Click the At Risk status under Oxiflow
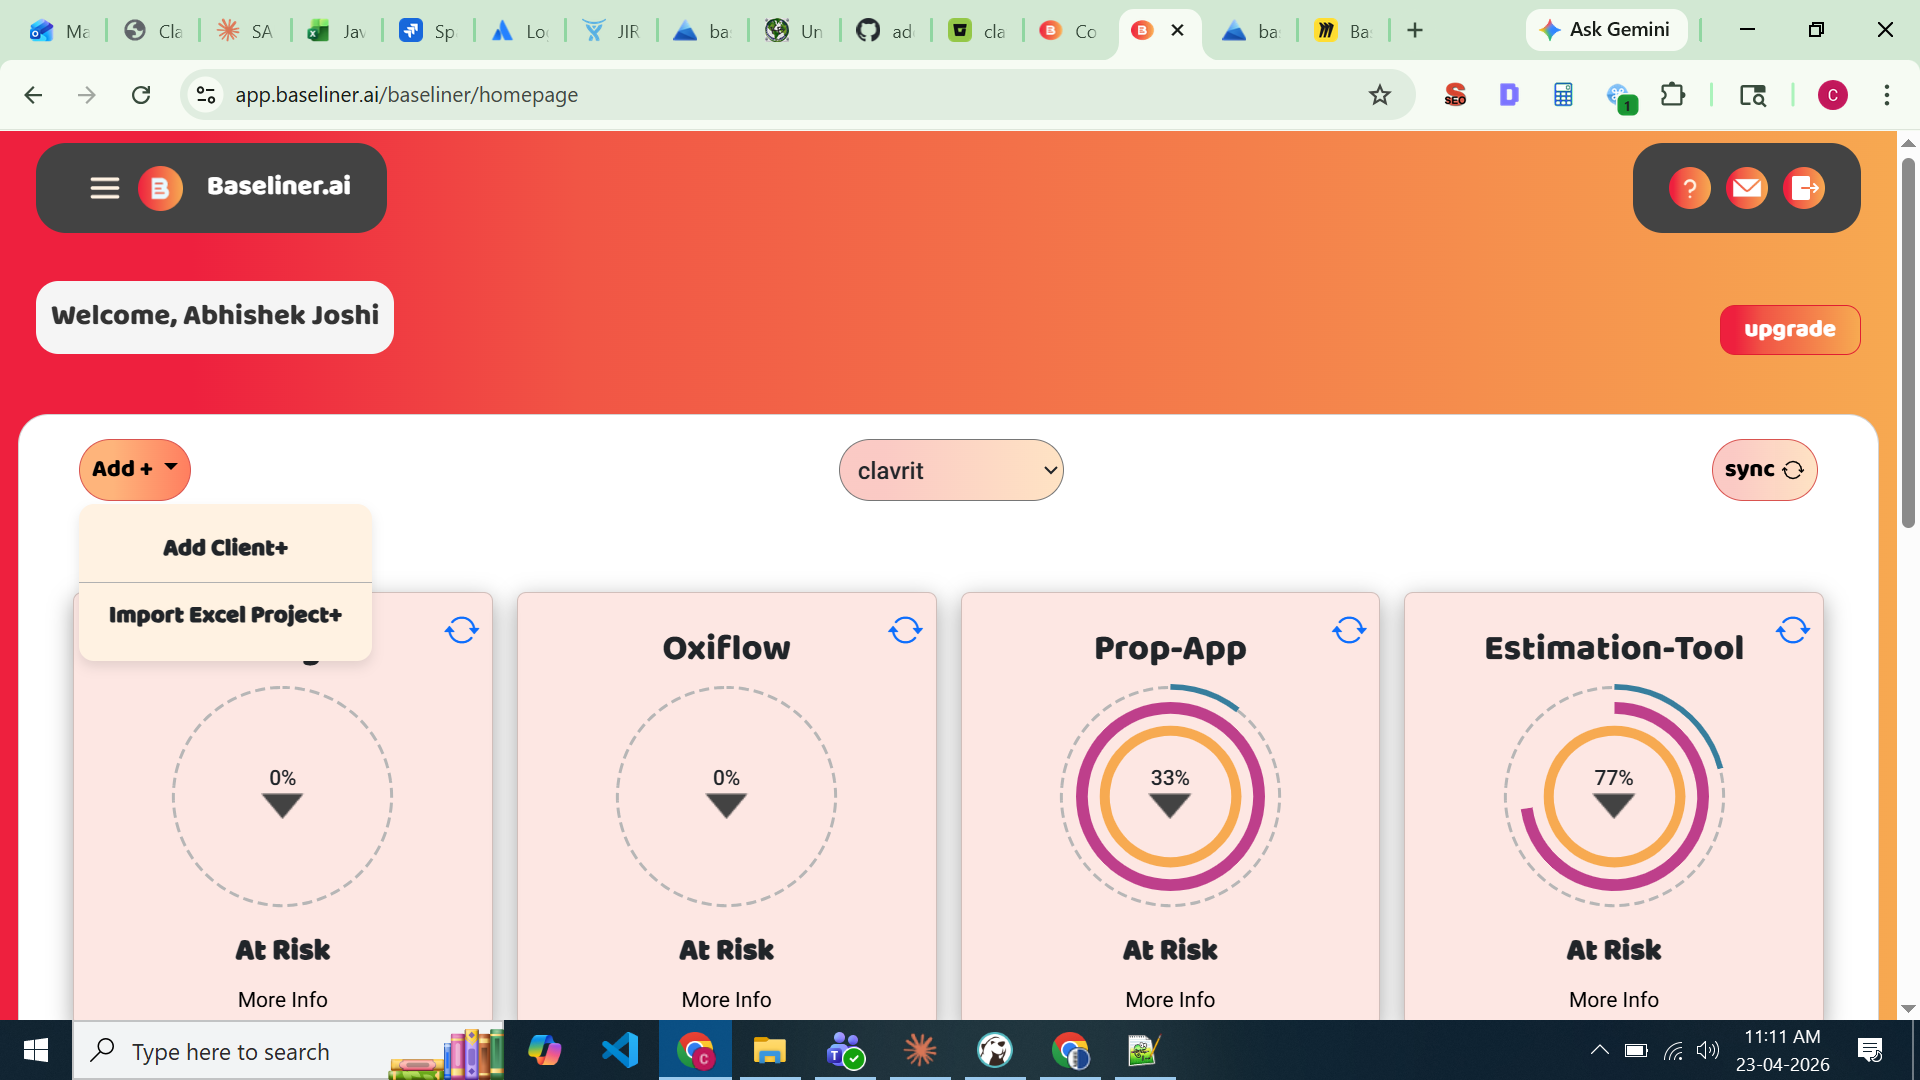The width and height of the screenshot is (1920, 1080). tap(727, 950)
